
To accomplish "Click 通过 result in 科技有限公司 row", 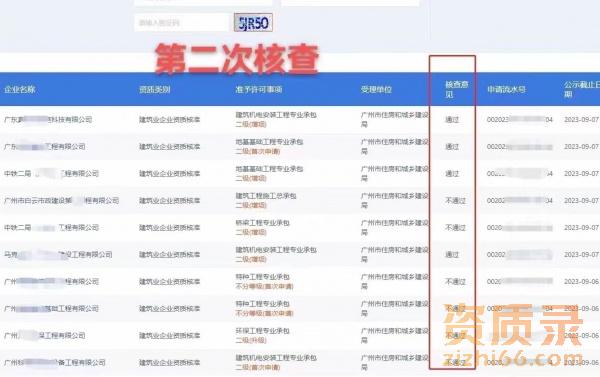I will tap(452, 119).
